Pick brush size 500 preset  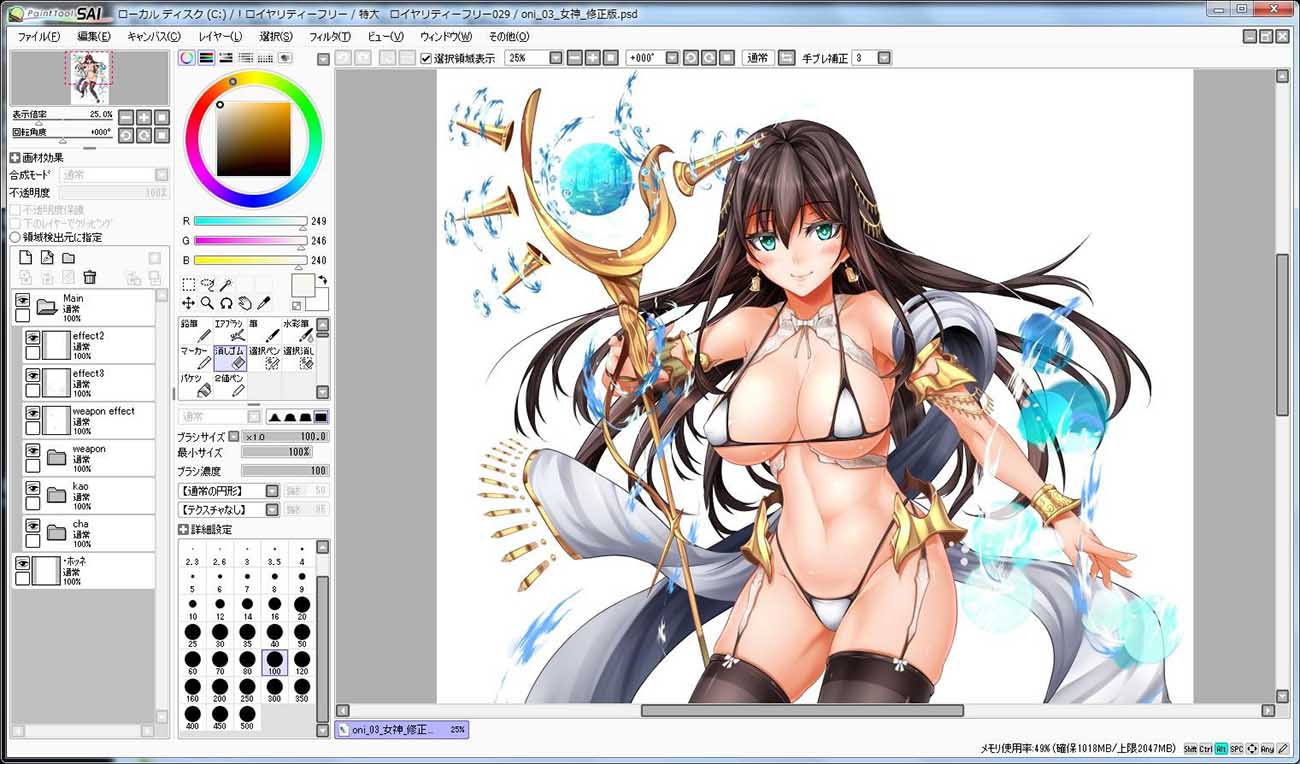click(x=247, y=716)
